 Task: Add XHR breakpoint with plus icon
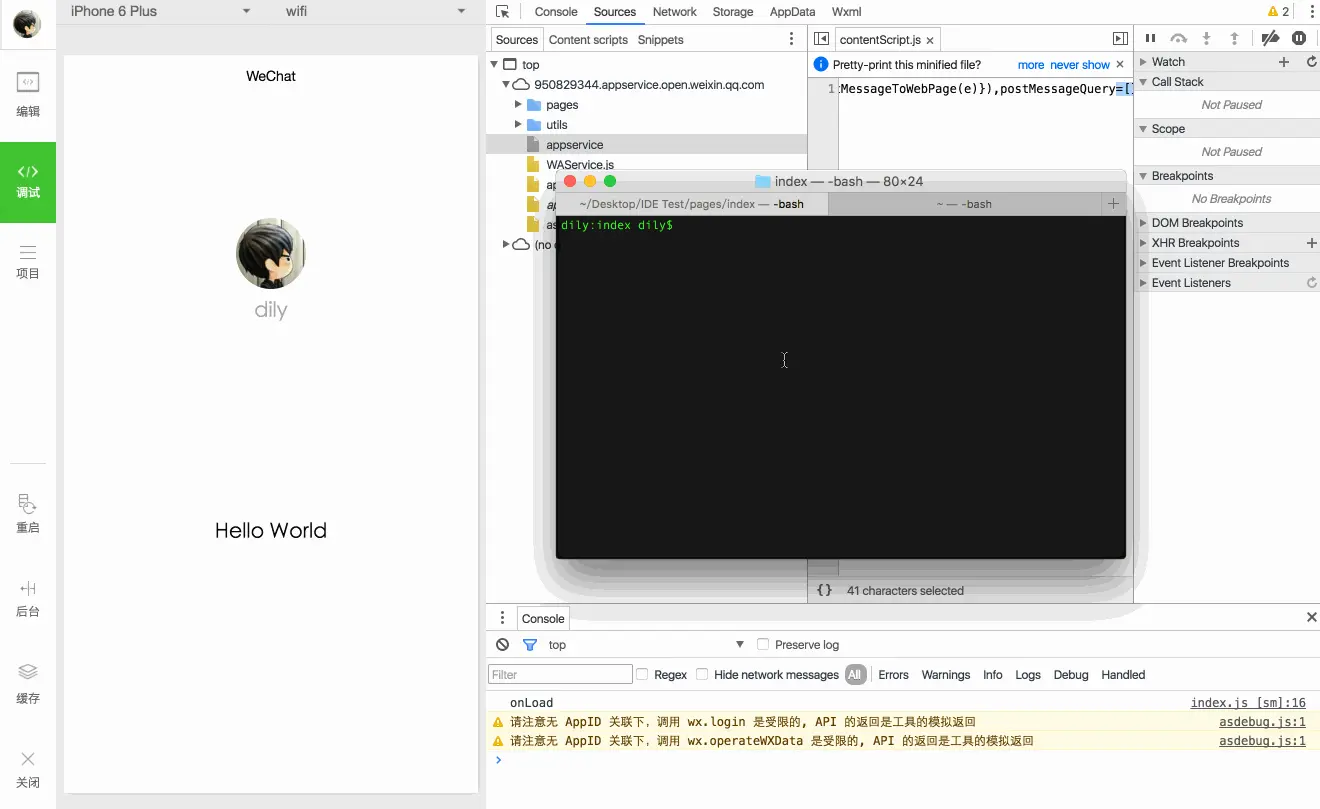tap(1312, 243)
